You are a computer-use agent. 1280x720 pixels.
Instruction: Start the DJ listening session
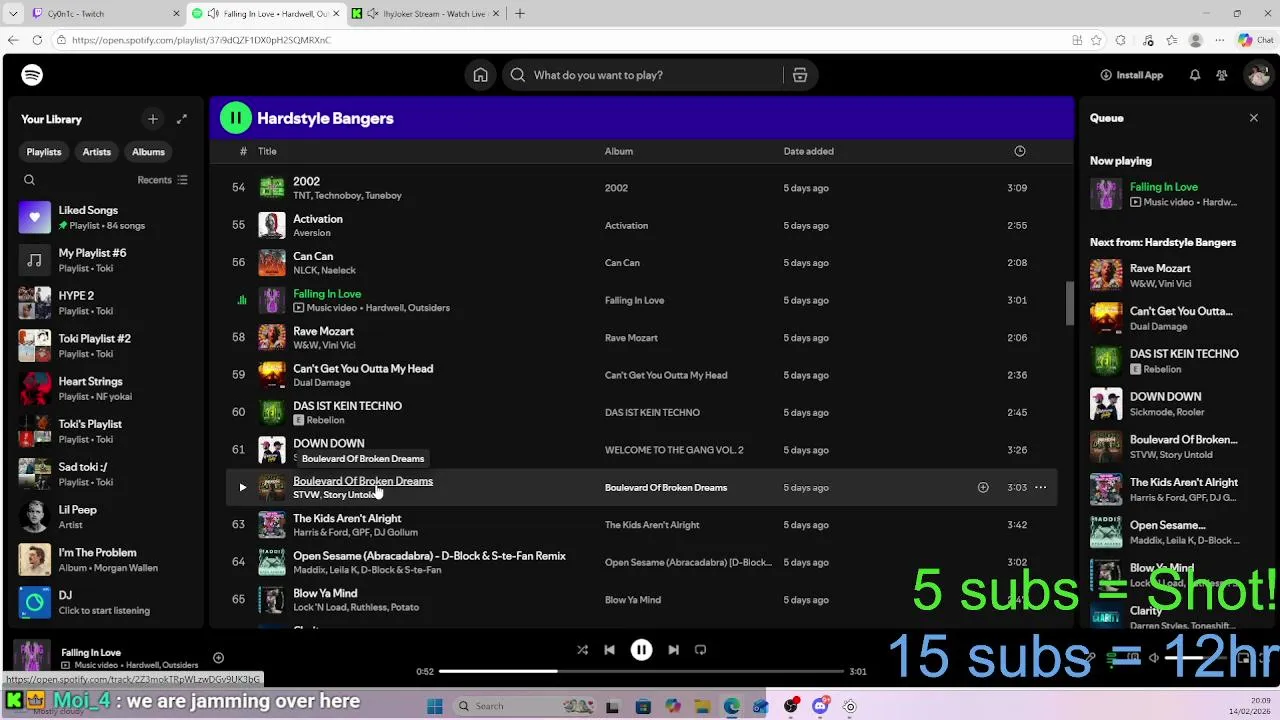point(107,602)
